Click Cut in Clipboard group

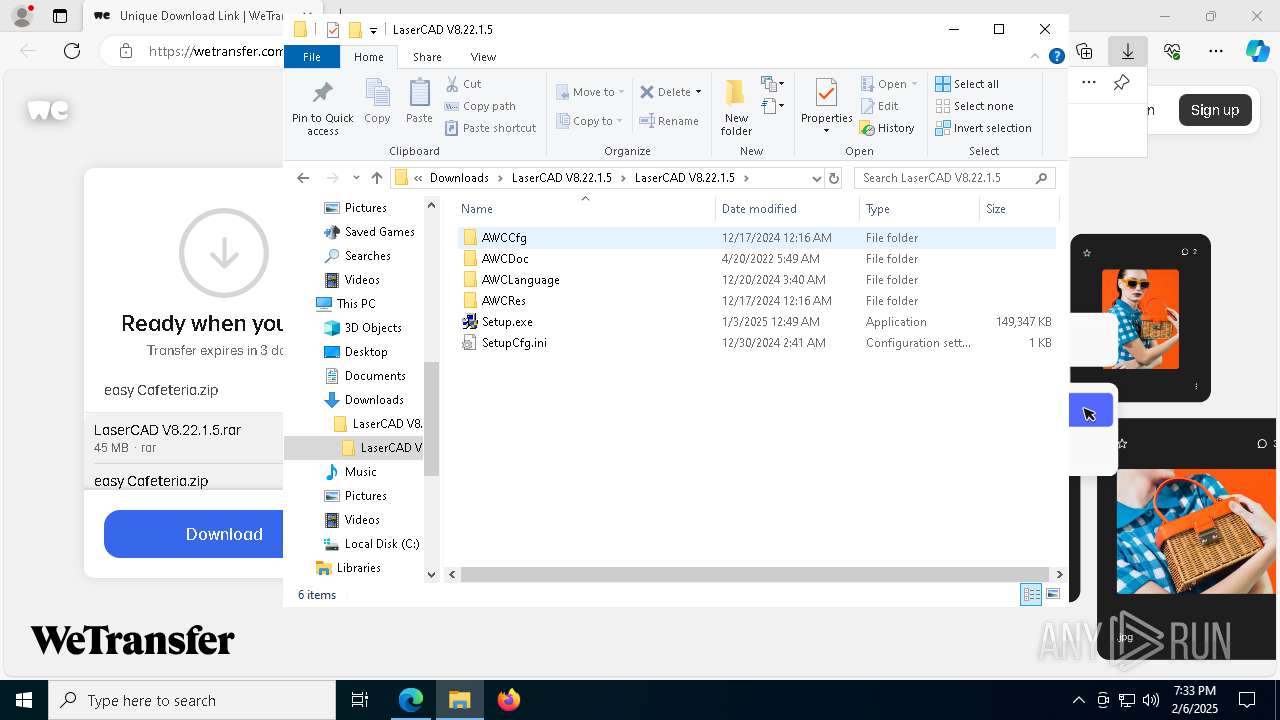463,84
